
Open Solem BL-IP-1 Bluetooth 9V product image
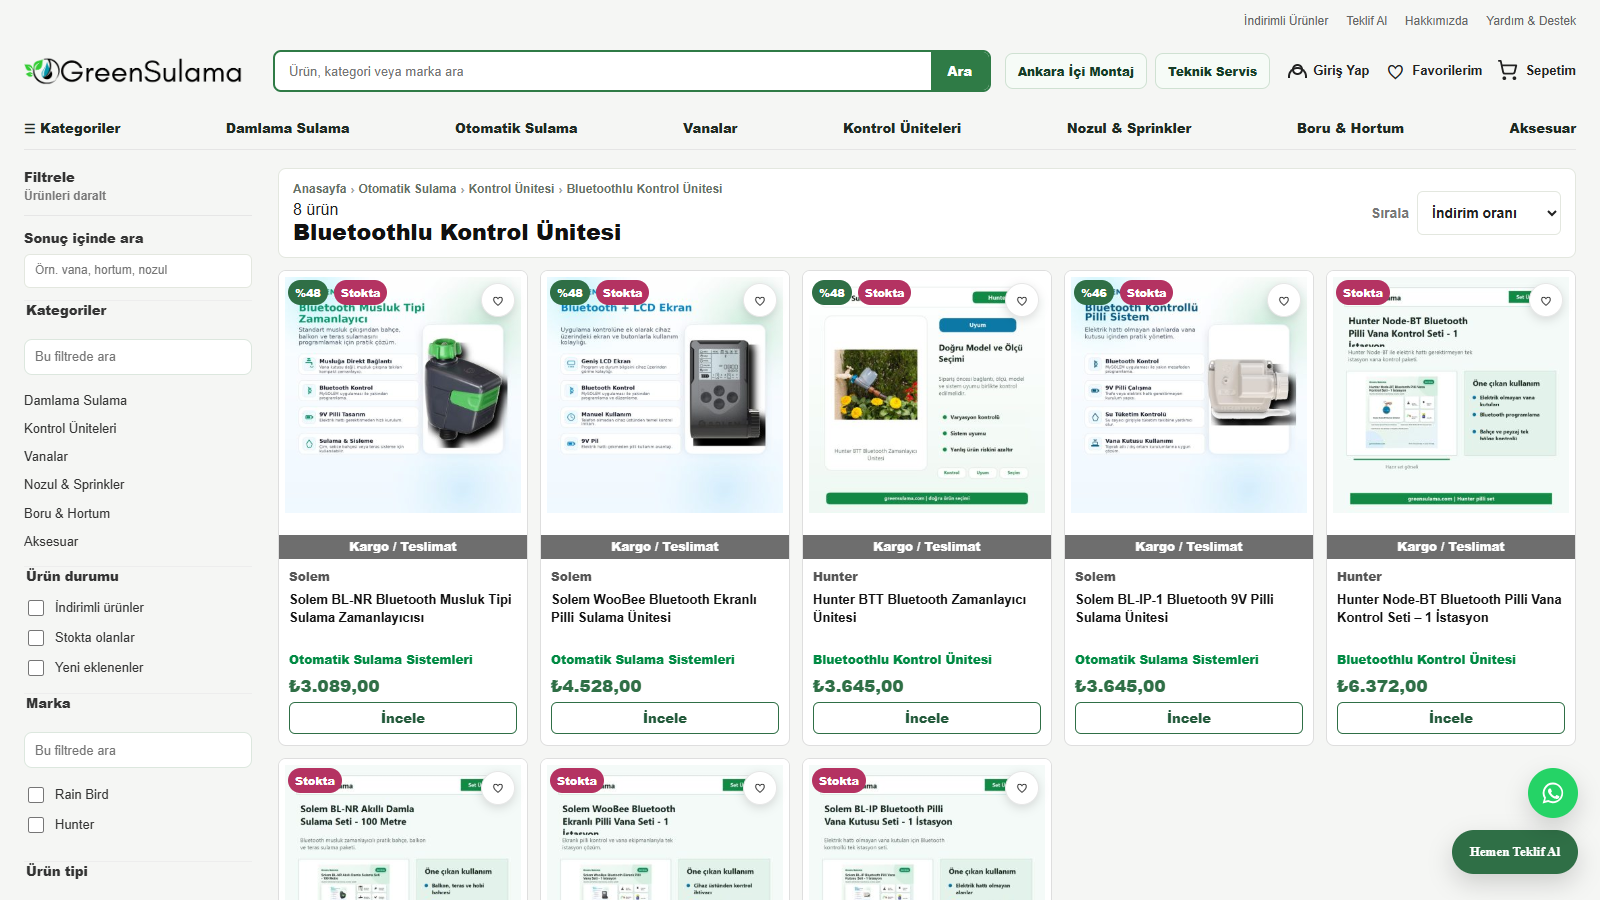tap(1189, 395)
